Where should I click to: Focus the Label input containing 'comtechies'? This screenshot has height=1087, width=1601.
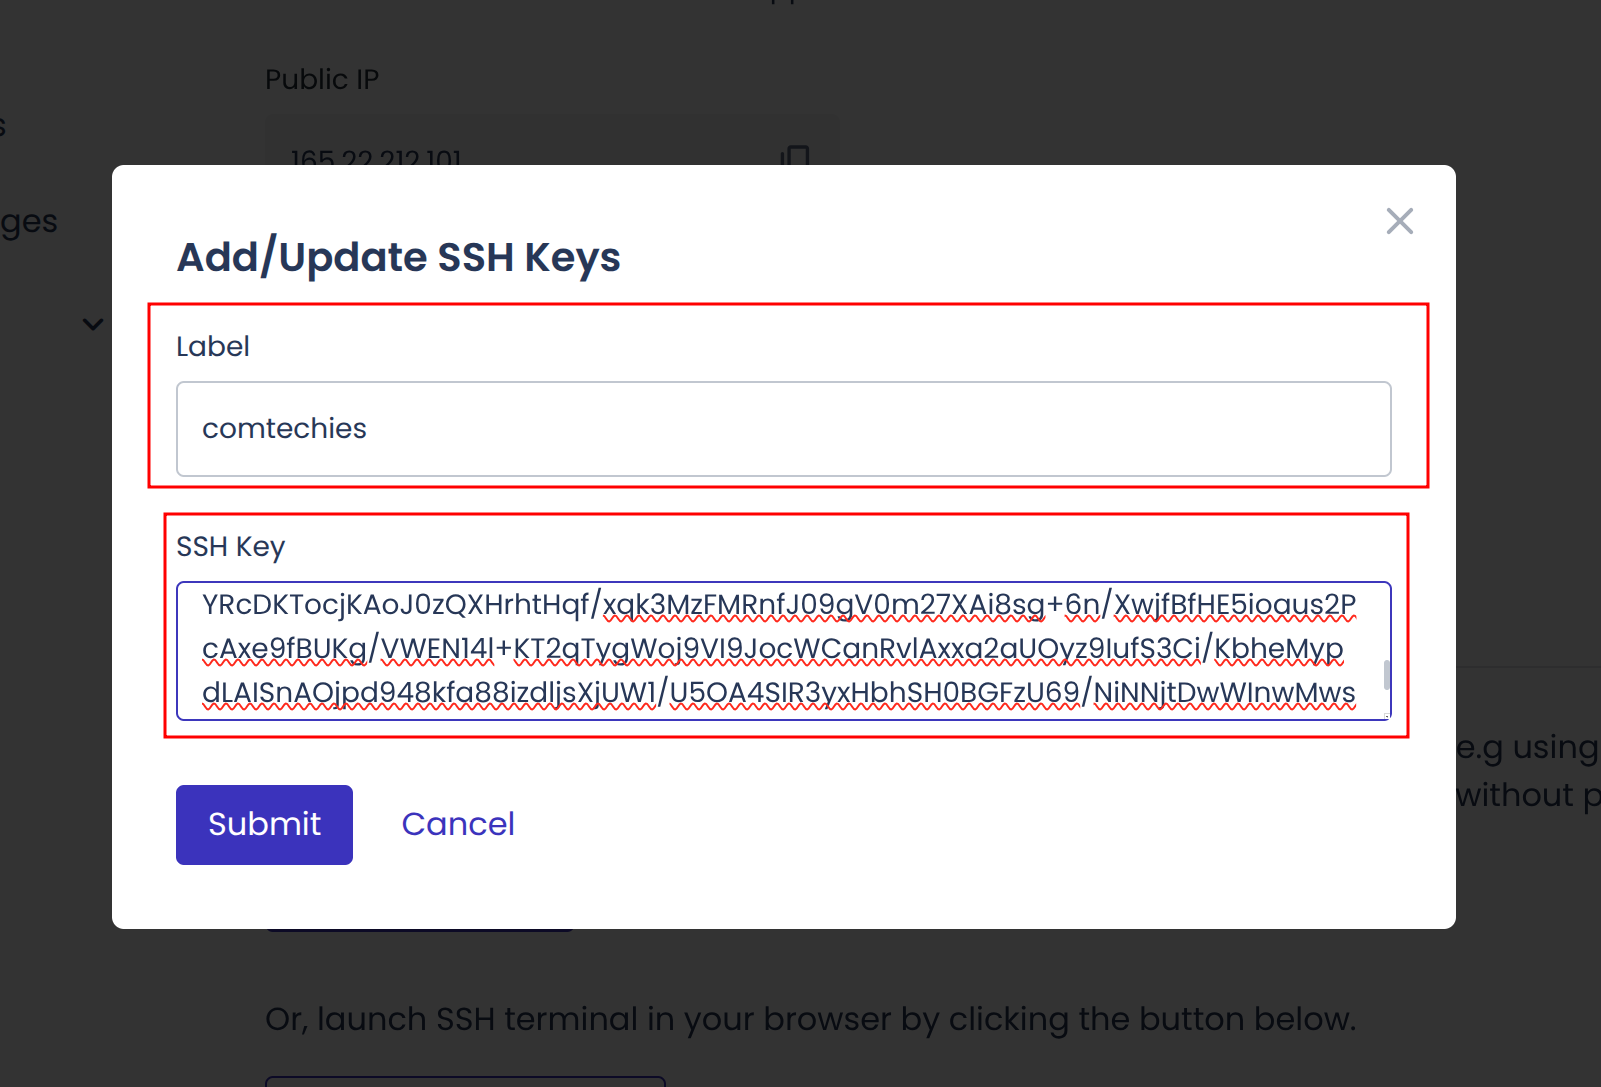pos(783,428)
